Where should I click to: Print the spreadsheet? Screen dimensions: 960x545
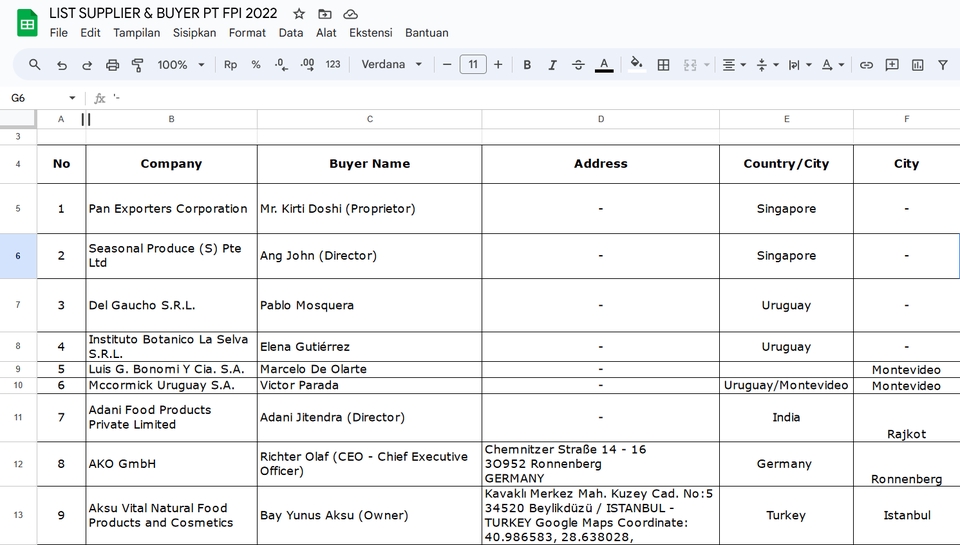[113, 64]
